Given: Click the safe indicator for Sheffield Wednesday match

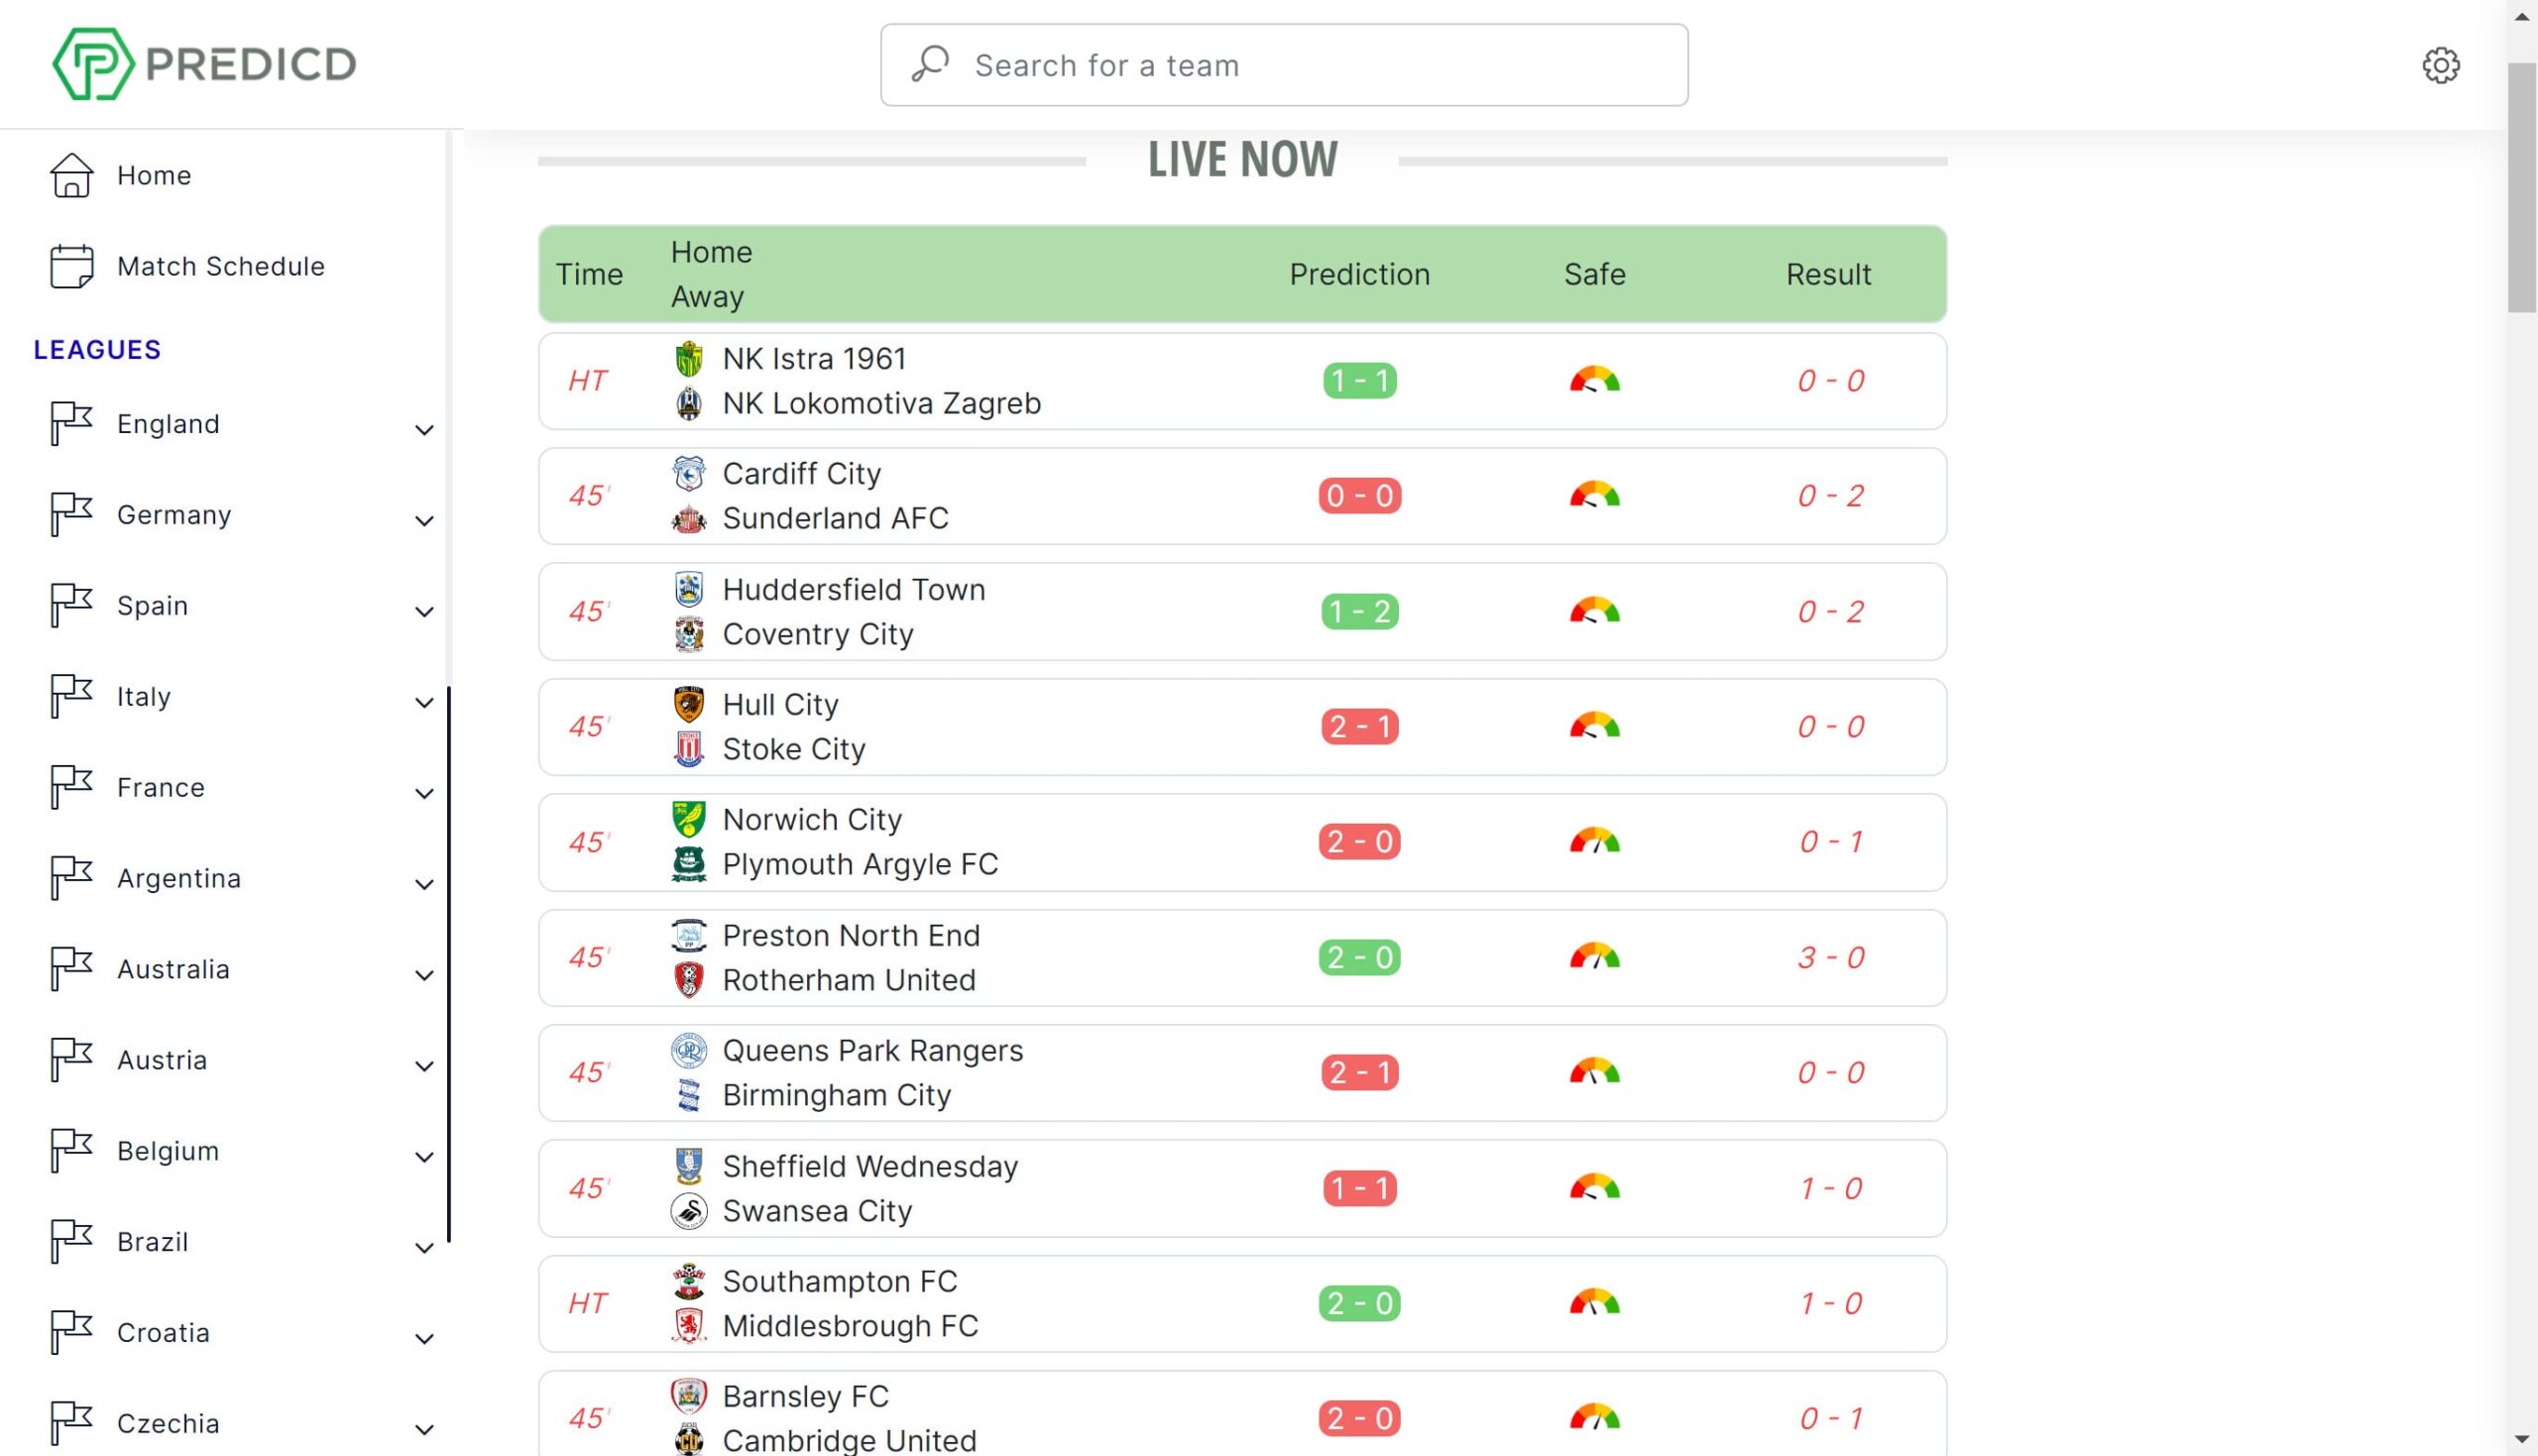Looking at the screenshot, I should click(x=1593, y=1185).
